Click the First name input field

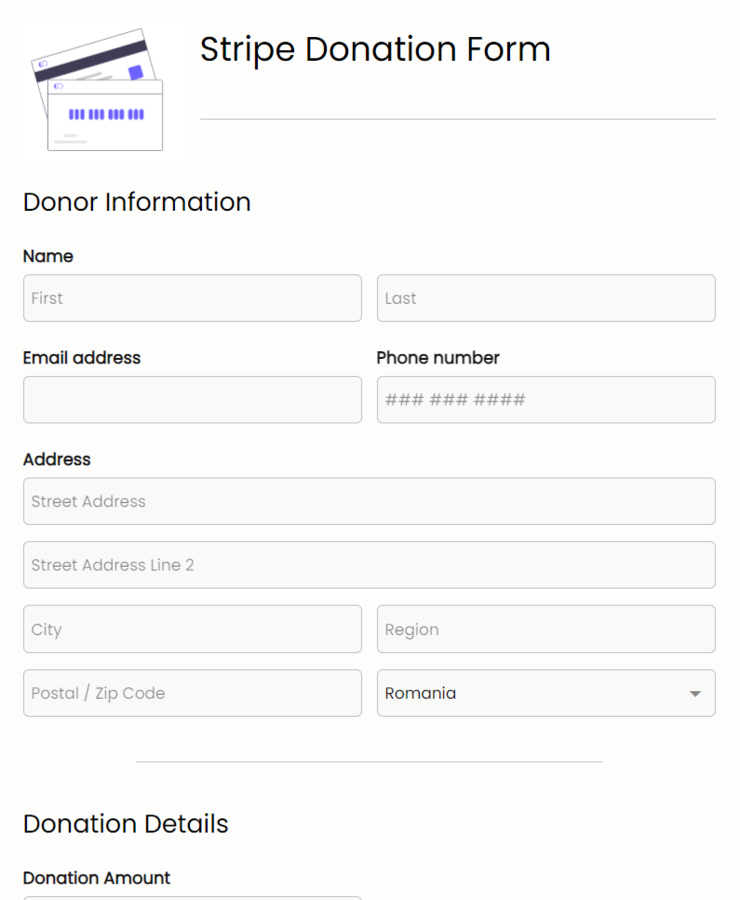[192, 298]
